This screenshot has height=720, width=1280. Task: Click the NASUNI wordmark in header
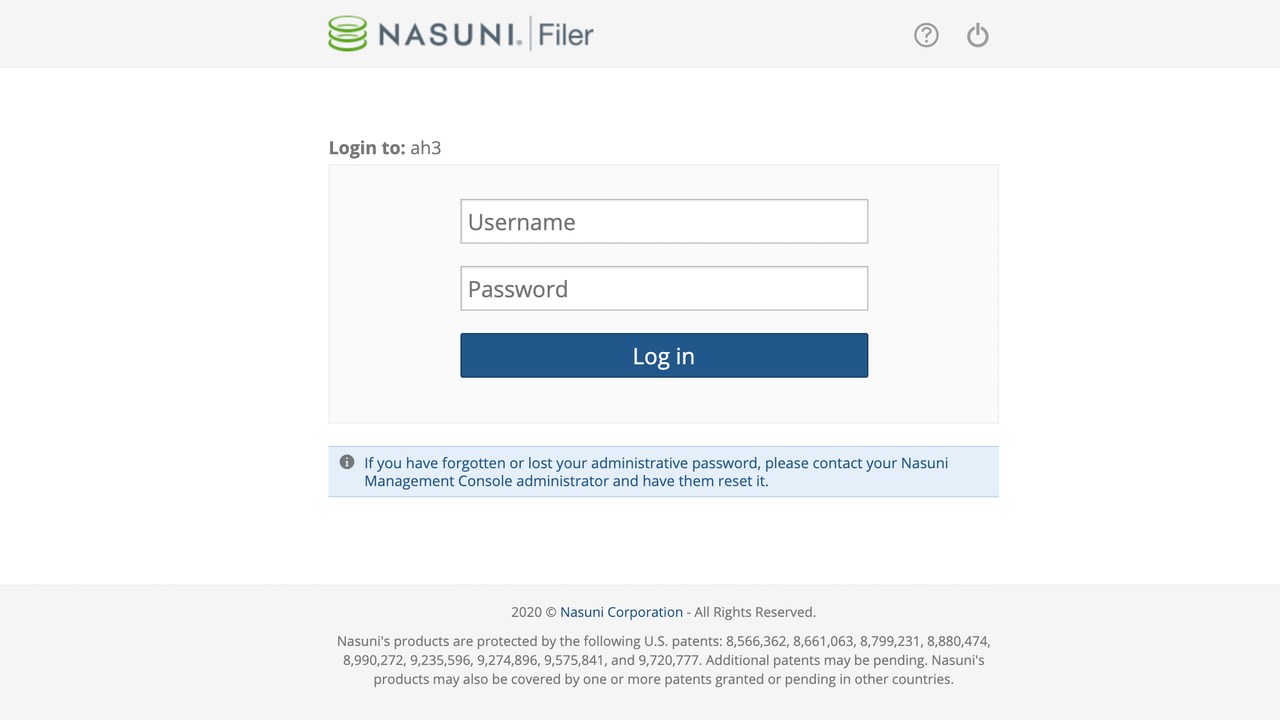[x=449, y=35]
